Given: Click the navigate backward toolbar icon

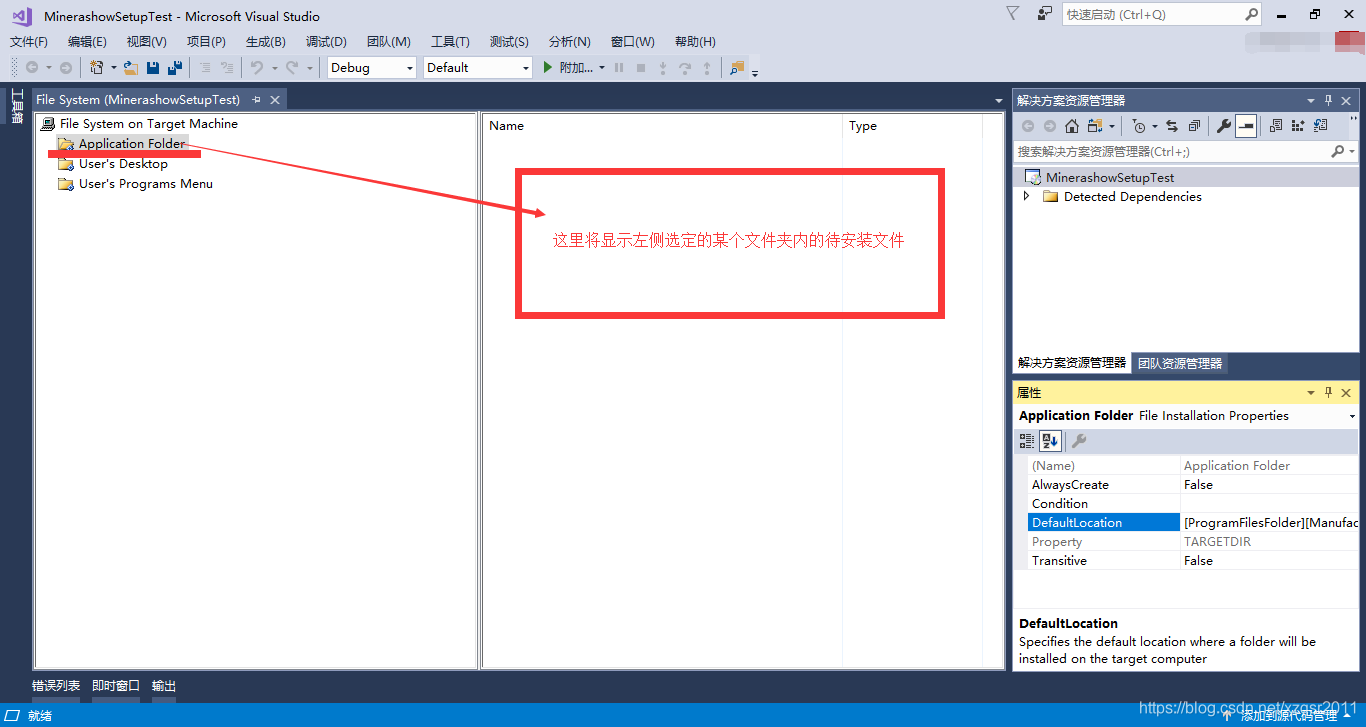Looking at the screenshot, I should click(32, 68).
